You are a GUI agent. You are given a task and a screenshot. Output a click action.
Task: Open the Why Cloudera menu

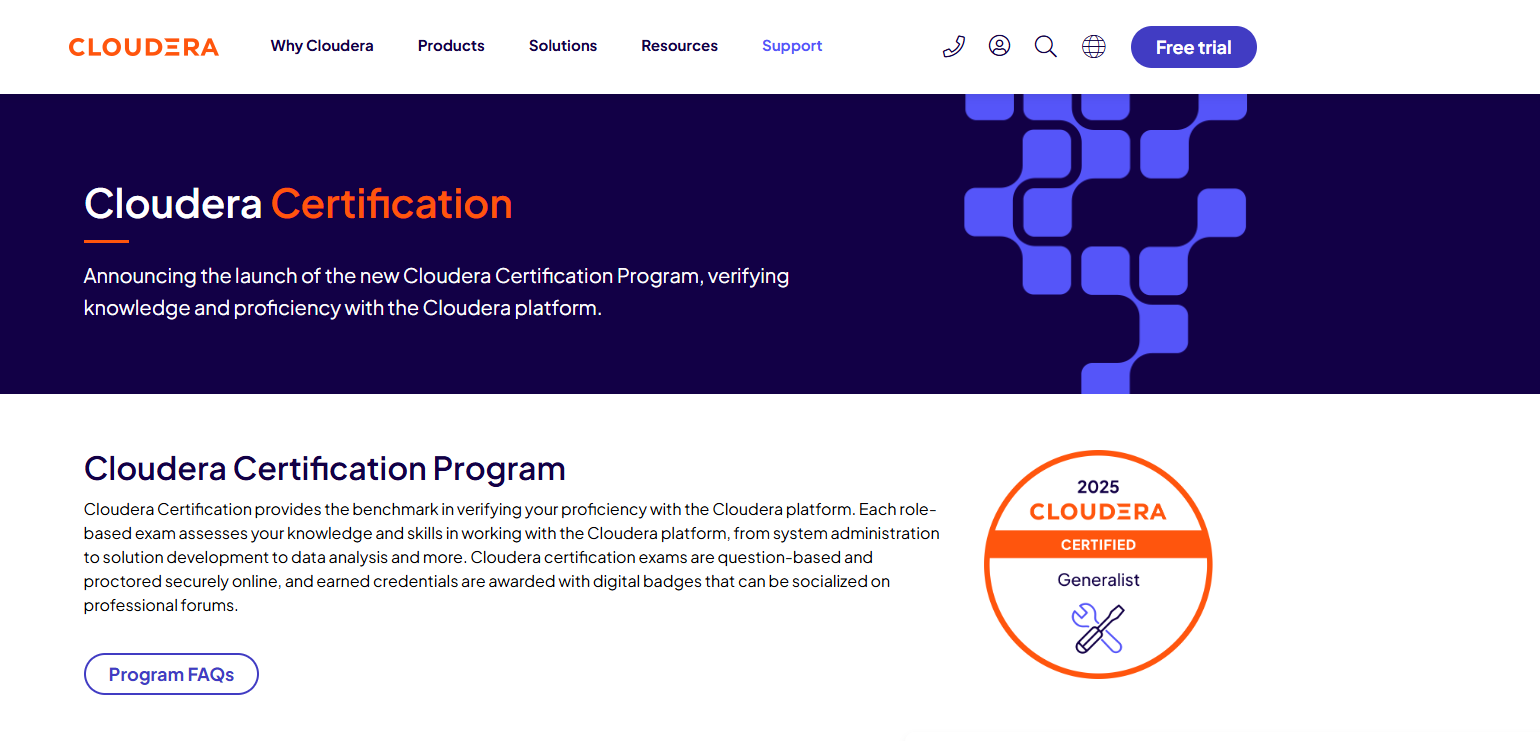pos(322,46)
